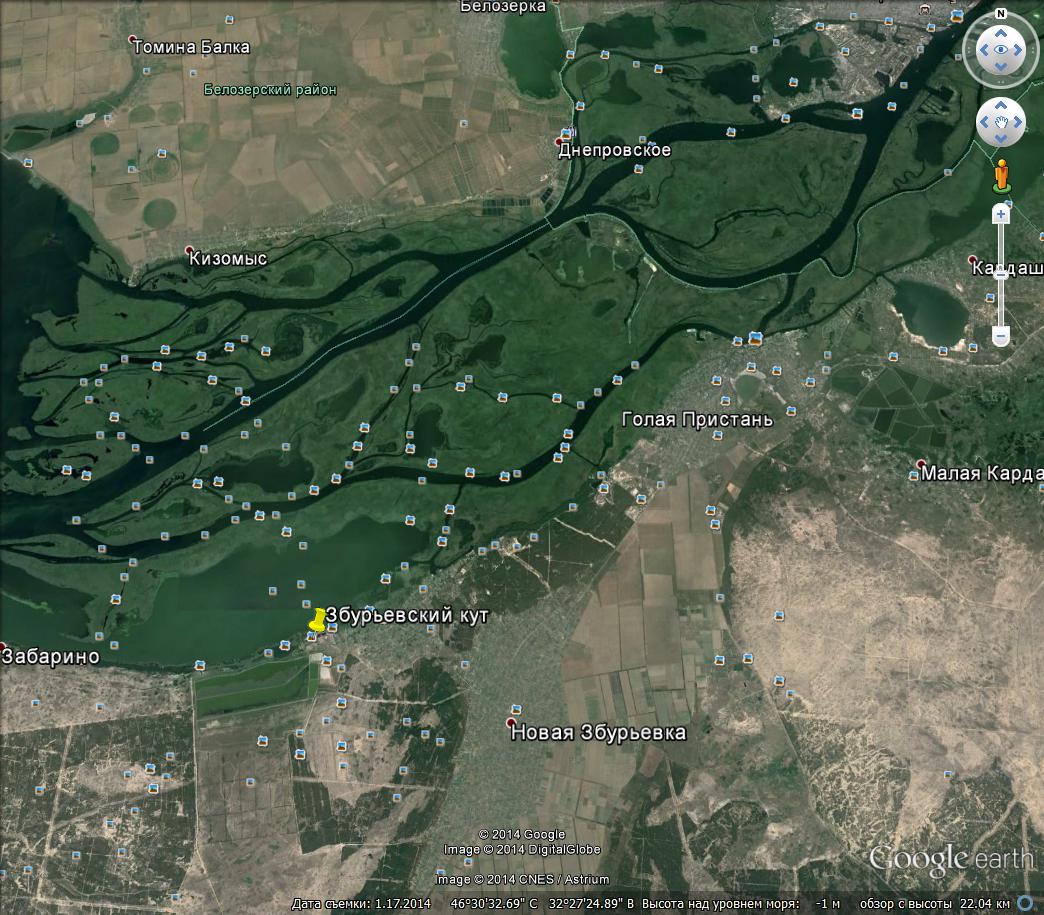Select the orange Street View pegman

pyautogui.click(x=1001, y=176)
